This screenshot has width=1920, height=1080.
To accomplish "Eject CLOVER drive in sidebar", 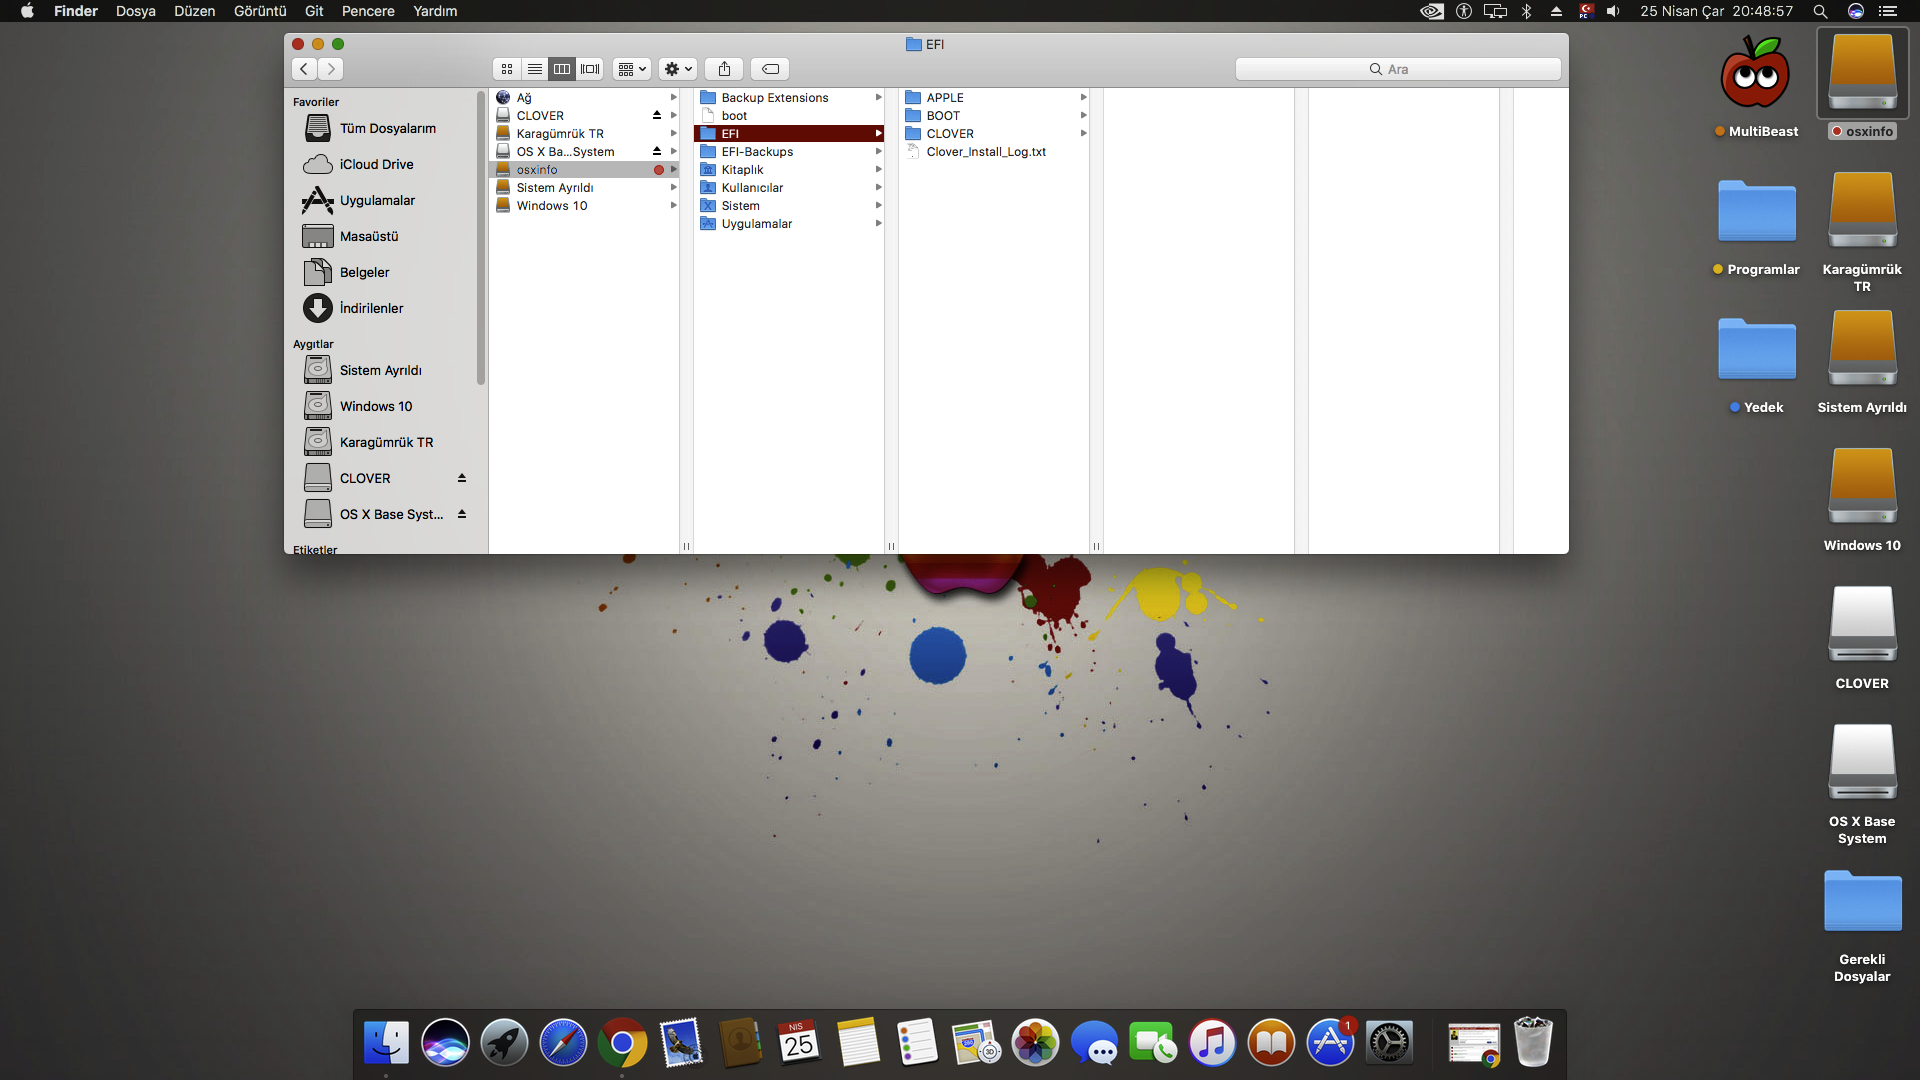I will [x=462, y=478].
